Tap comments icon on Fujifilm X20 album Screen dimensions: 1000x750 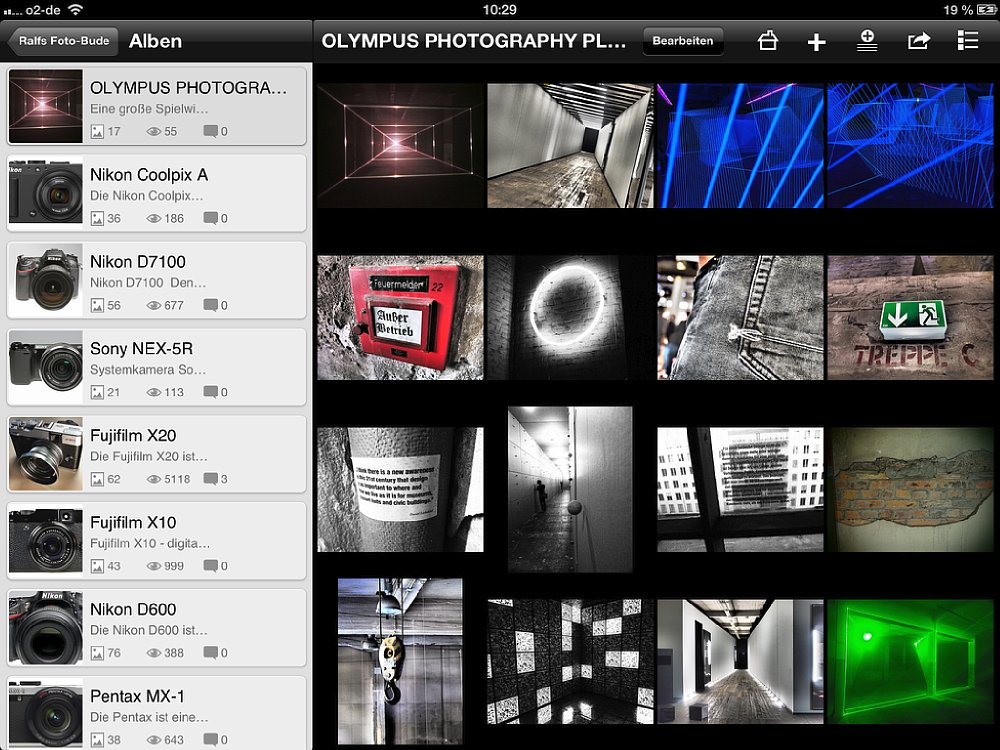[210, 479]
